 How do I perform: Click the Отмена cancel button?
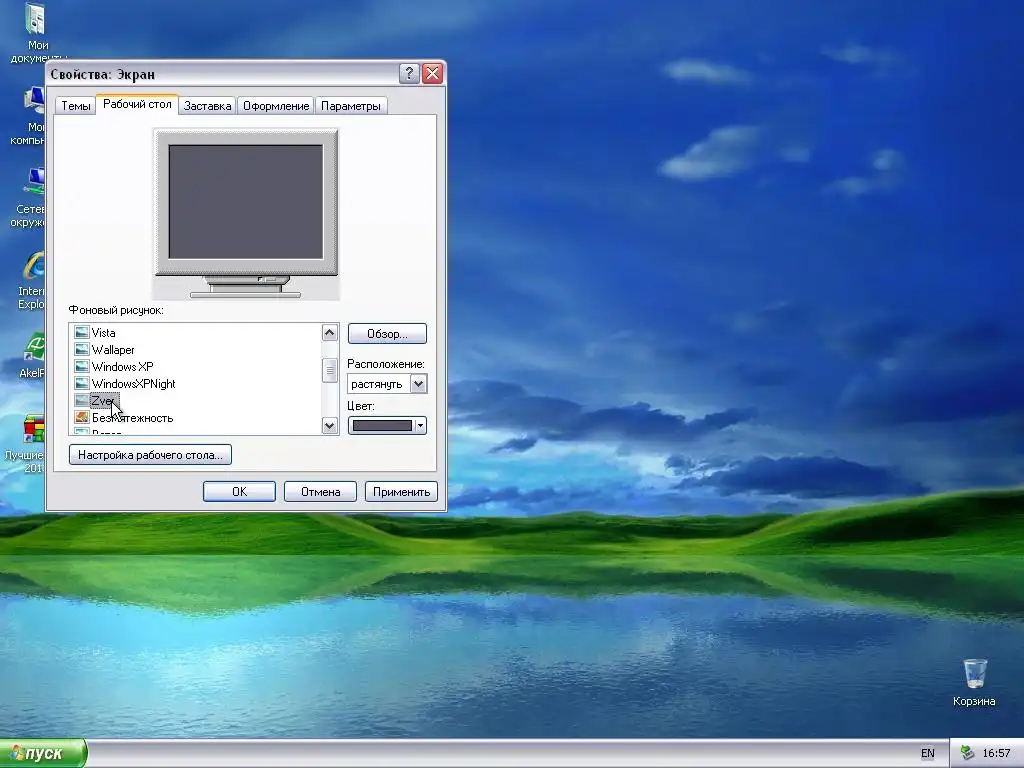tap(320, 492)
